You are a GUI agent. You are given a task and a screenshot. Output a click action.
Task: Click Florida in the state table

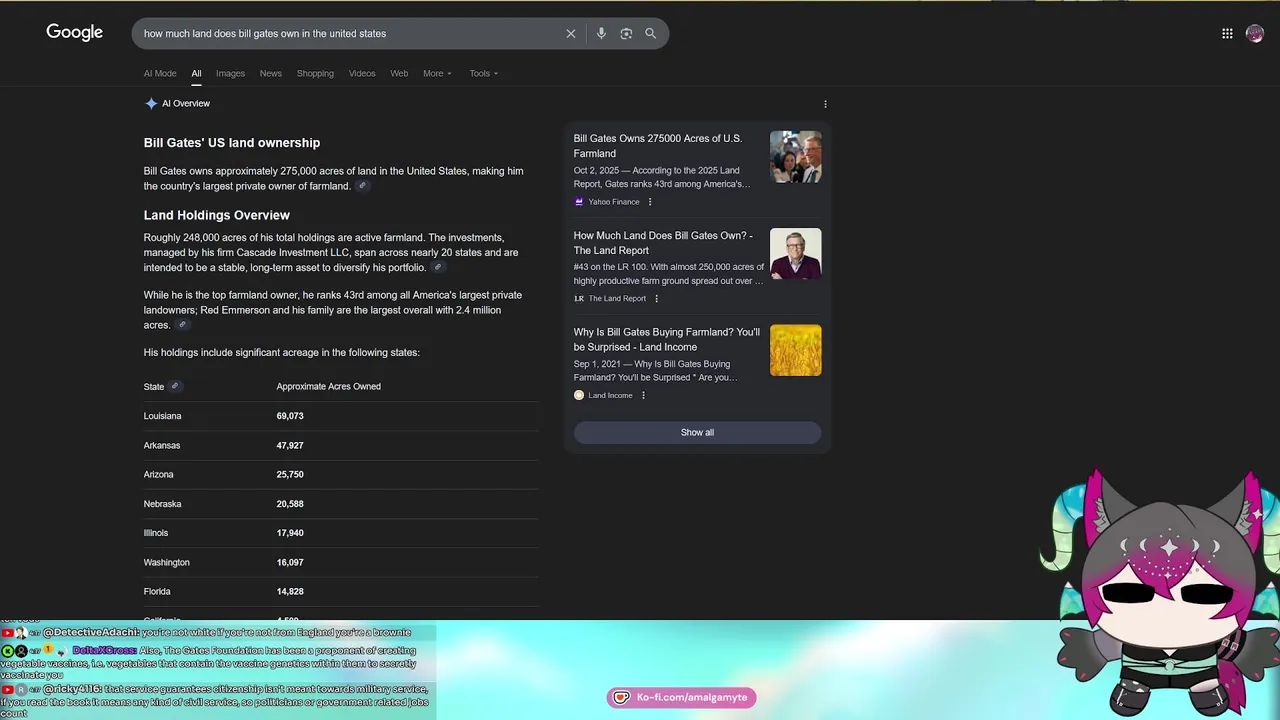pyautogui.click(x=157, y=591)
